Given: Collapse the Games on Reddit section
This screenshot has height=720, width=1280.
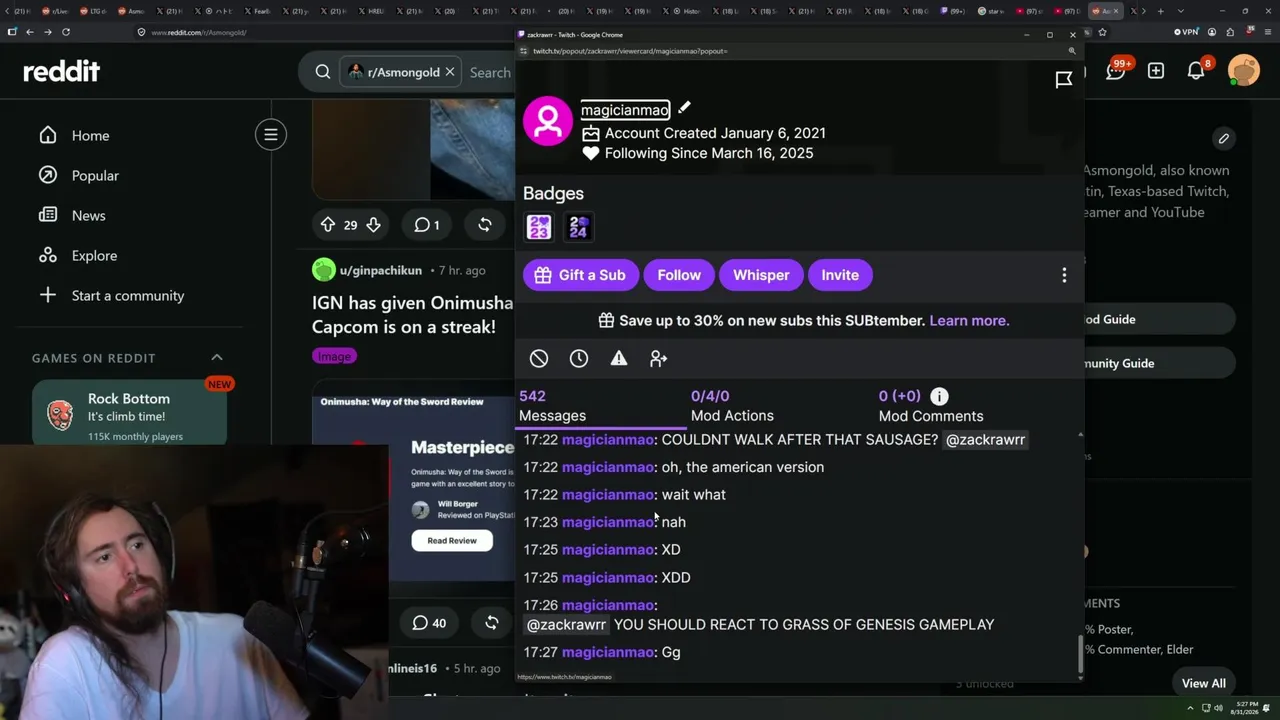Looking at the screenshot, I should [x=217, y=357].
